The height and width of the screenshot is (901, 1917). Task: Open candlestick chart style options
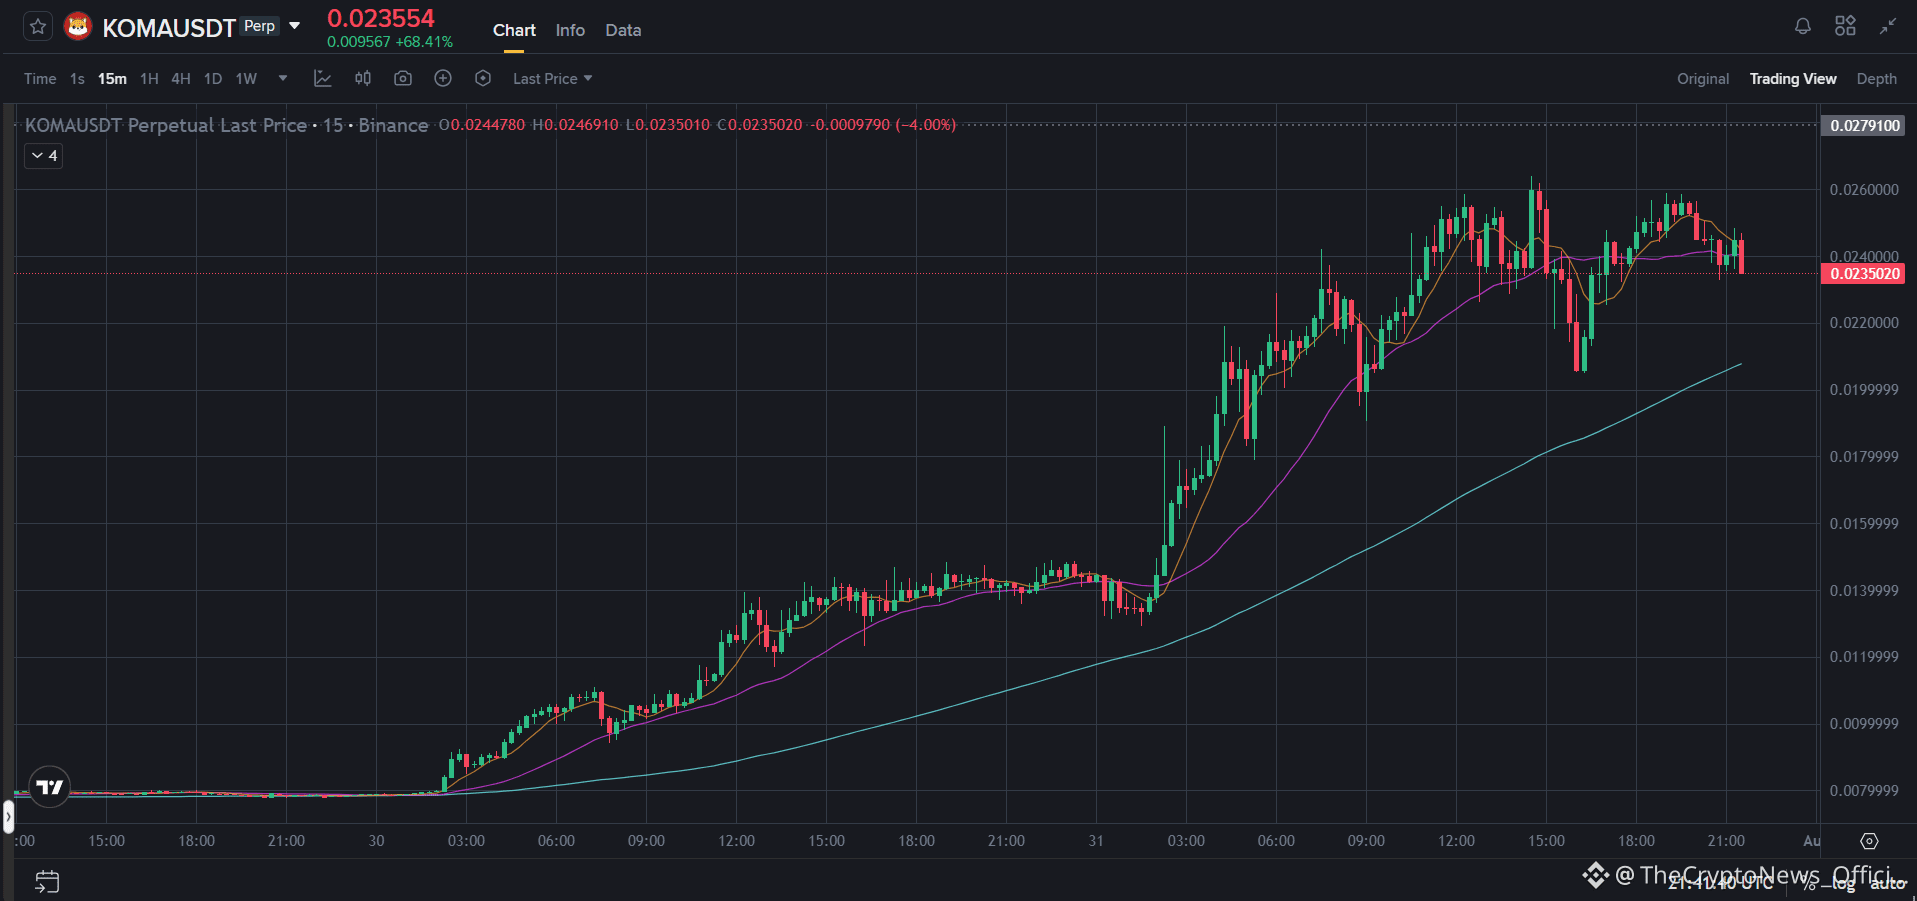(363, 78)
